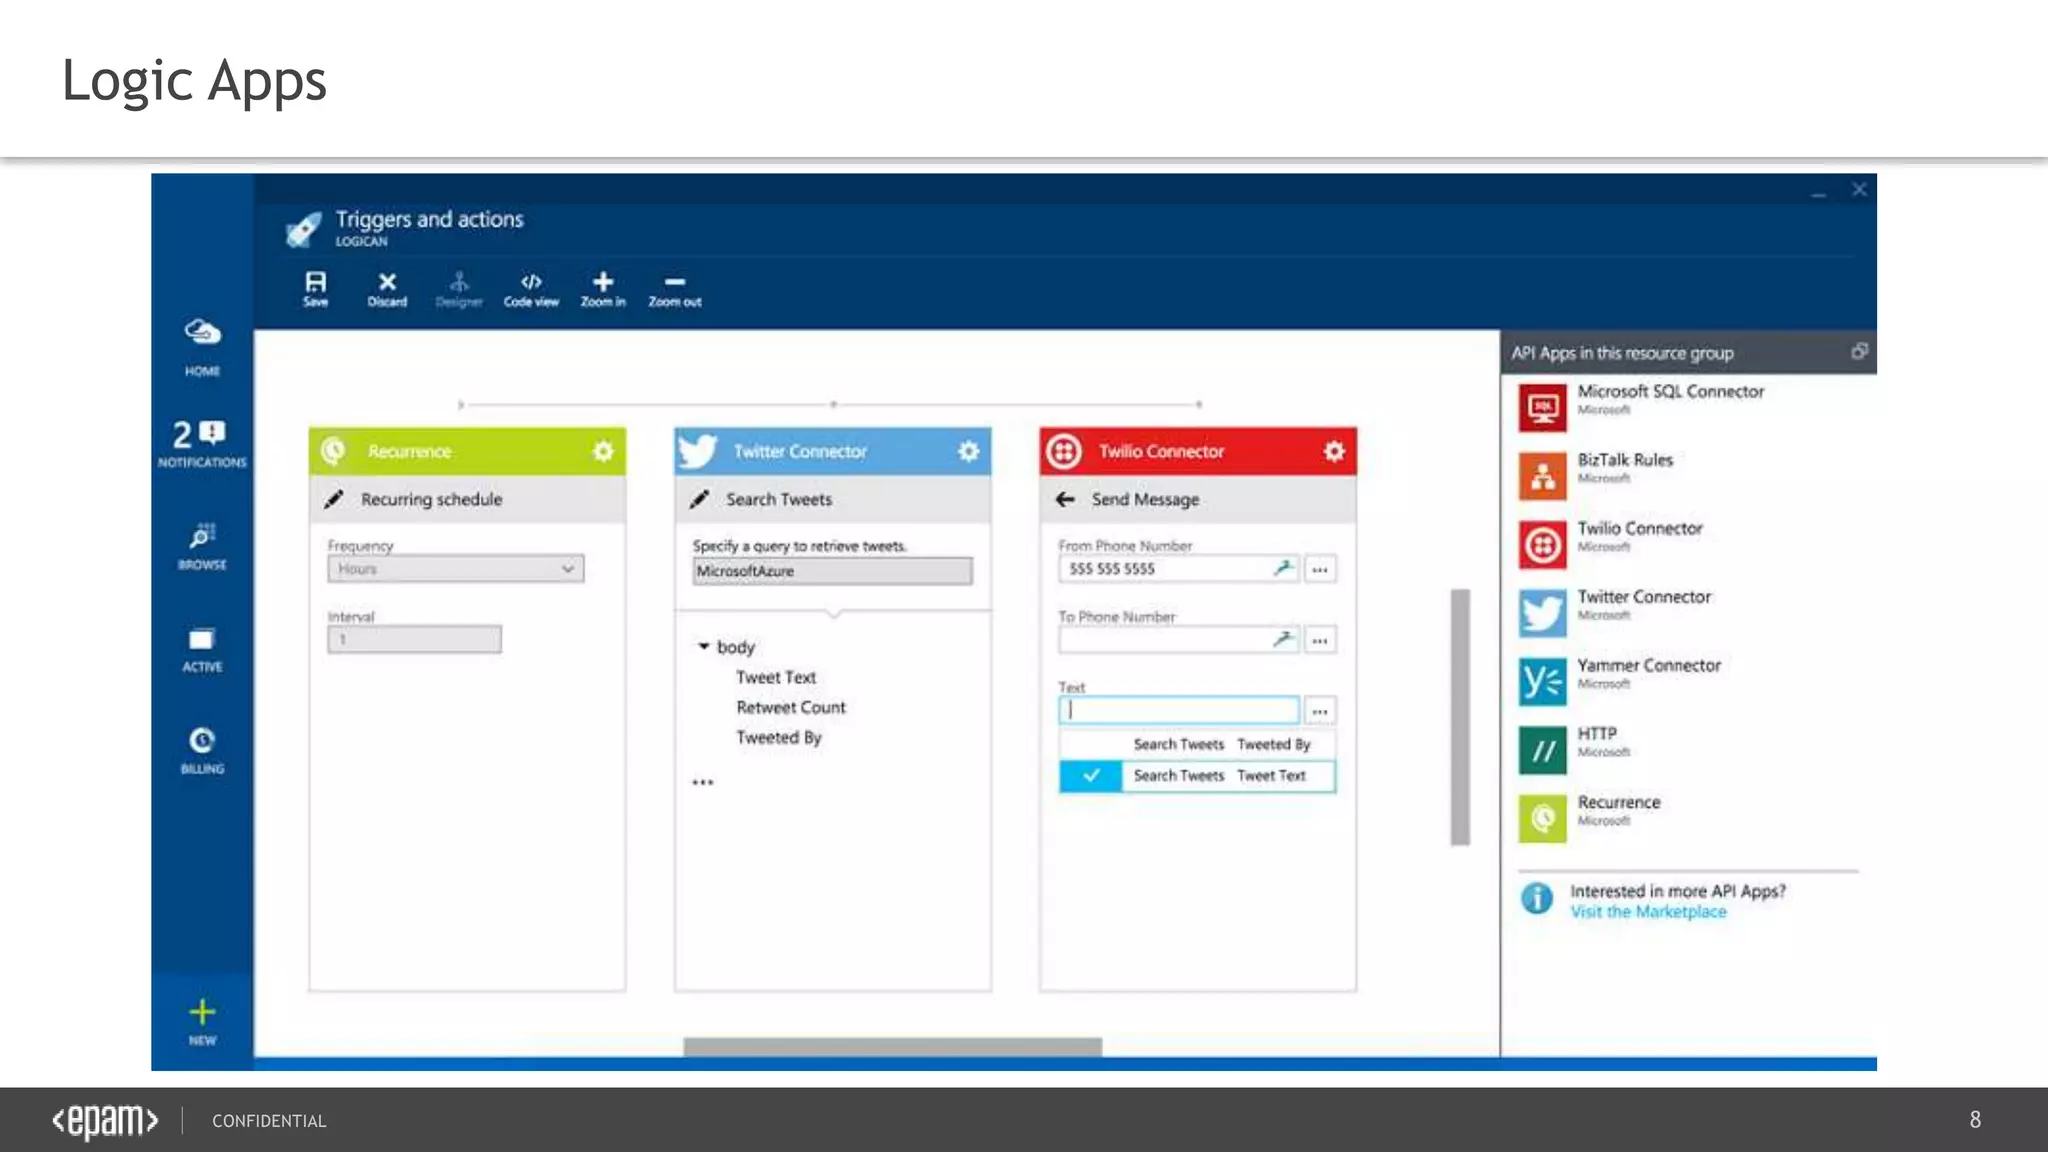Select Tweet Text output

pyautogui.click(x=776, y=677)
